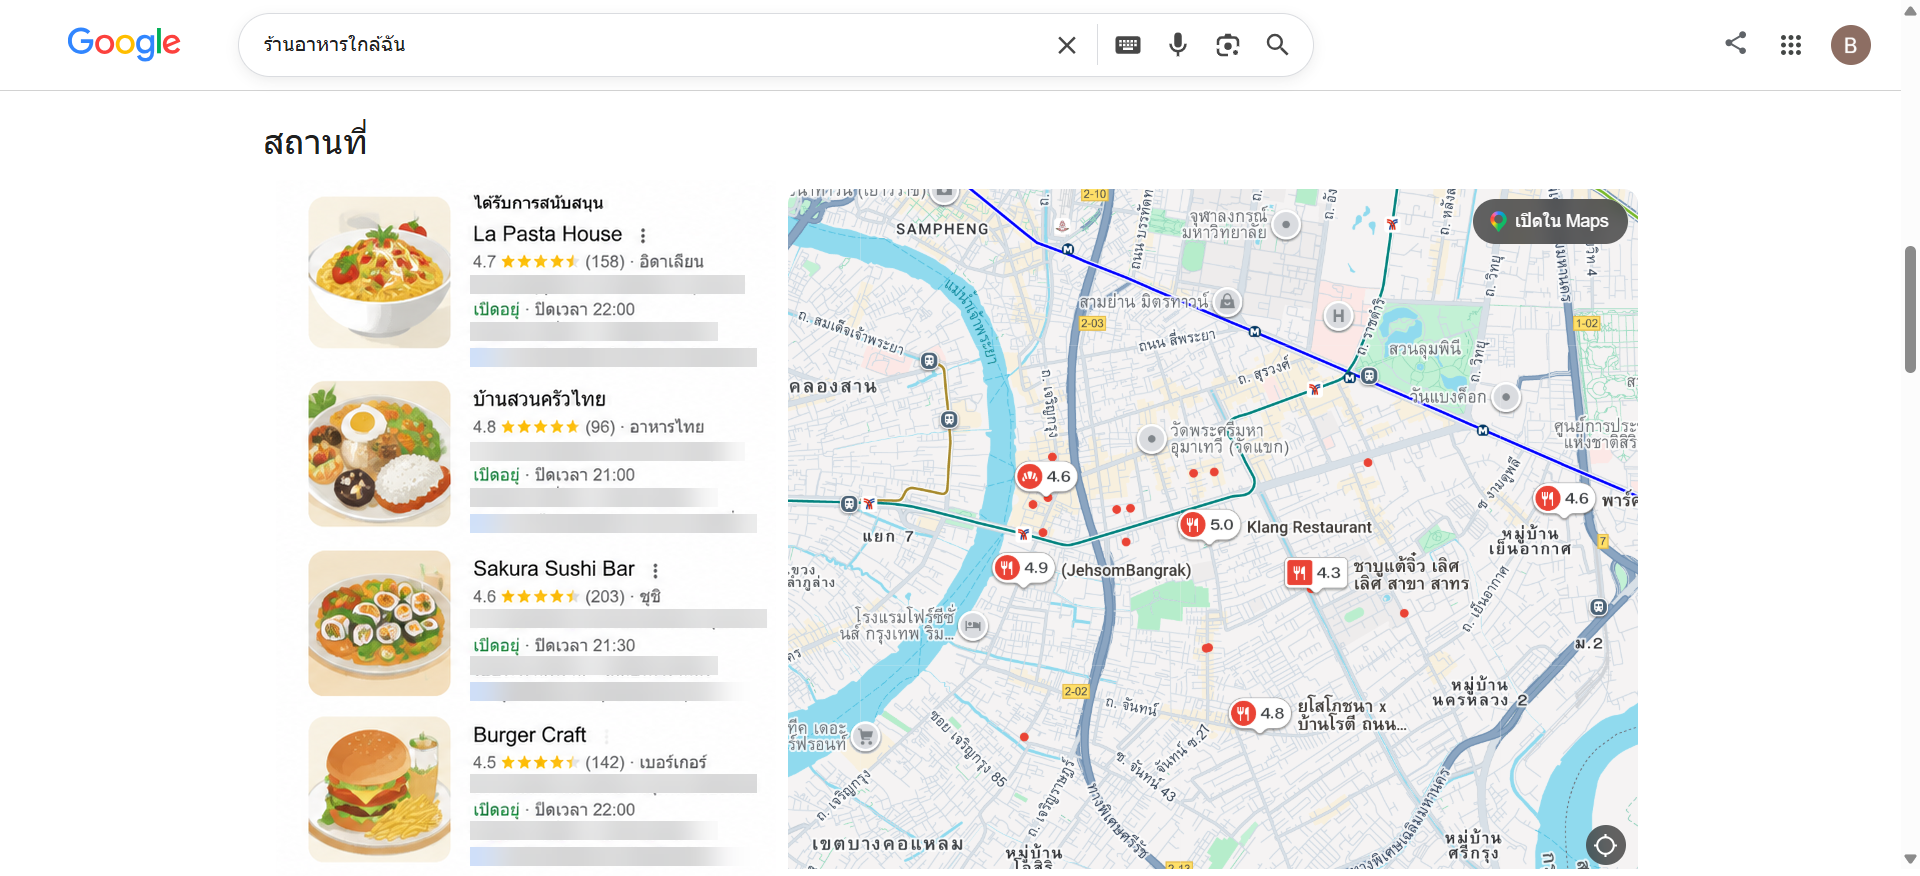Click Sakura Sushi Bar closing time 21:30

point(585,646)
